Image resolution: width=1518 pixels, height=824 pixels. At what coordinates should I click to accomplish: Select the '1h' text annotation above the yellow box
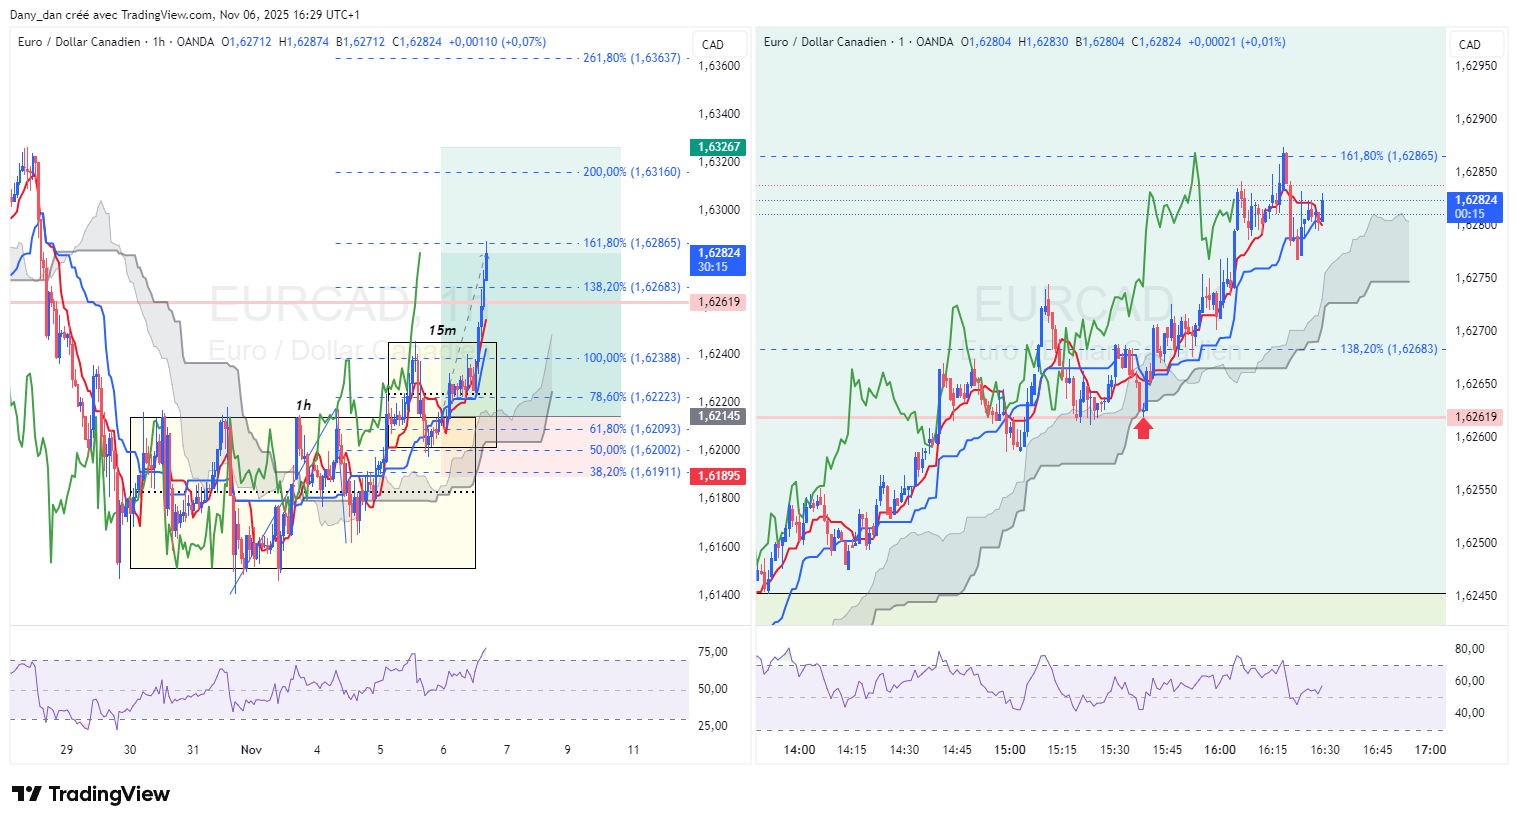coord(303,405)
